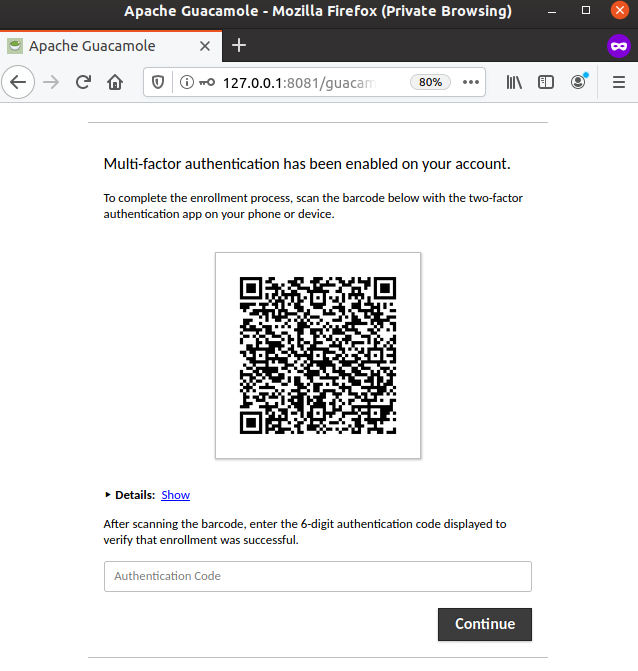638x671 pixels.
Task: Open the Library icon in the toolbar
Action: 514,82
